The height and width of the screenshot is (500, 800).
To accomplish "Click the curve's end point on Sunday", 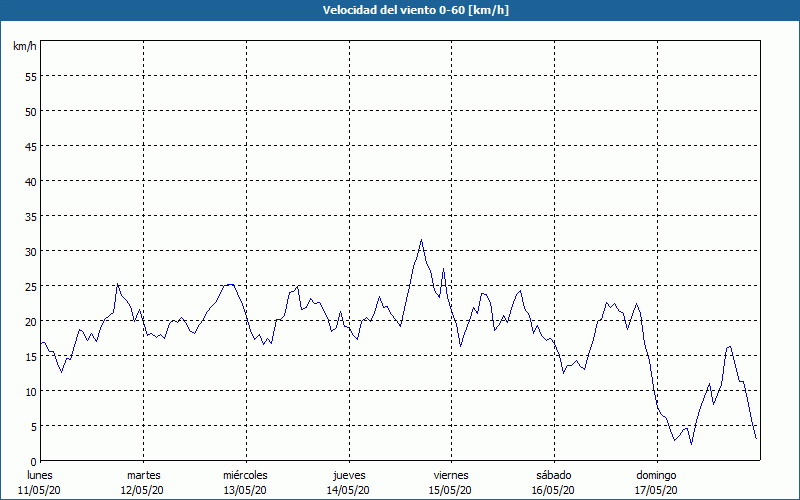I will pyautogui.click(x=756, y=438).
